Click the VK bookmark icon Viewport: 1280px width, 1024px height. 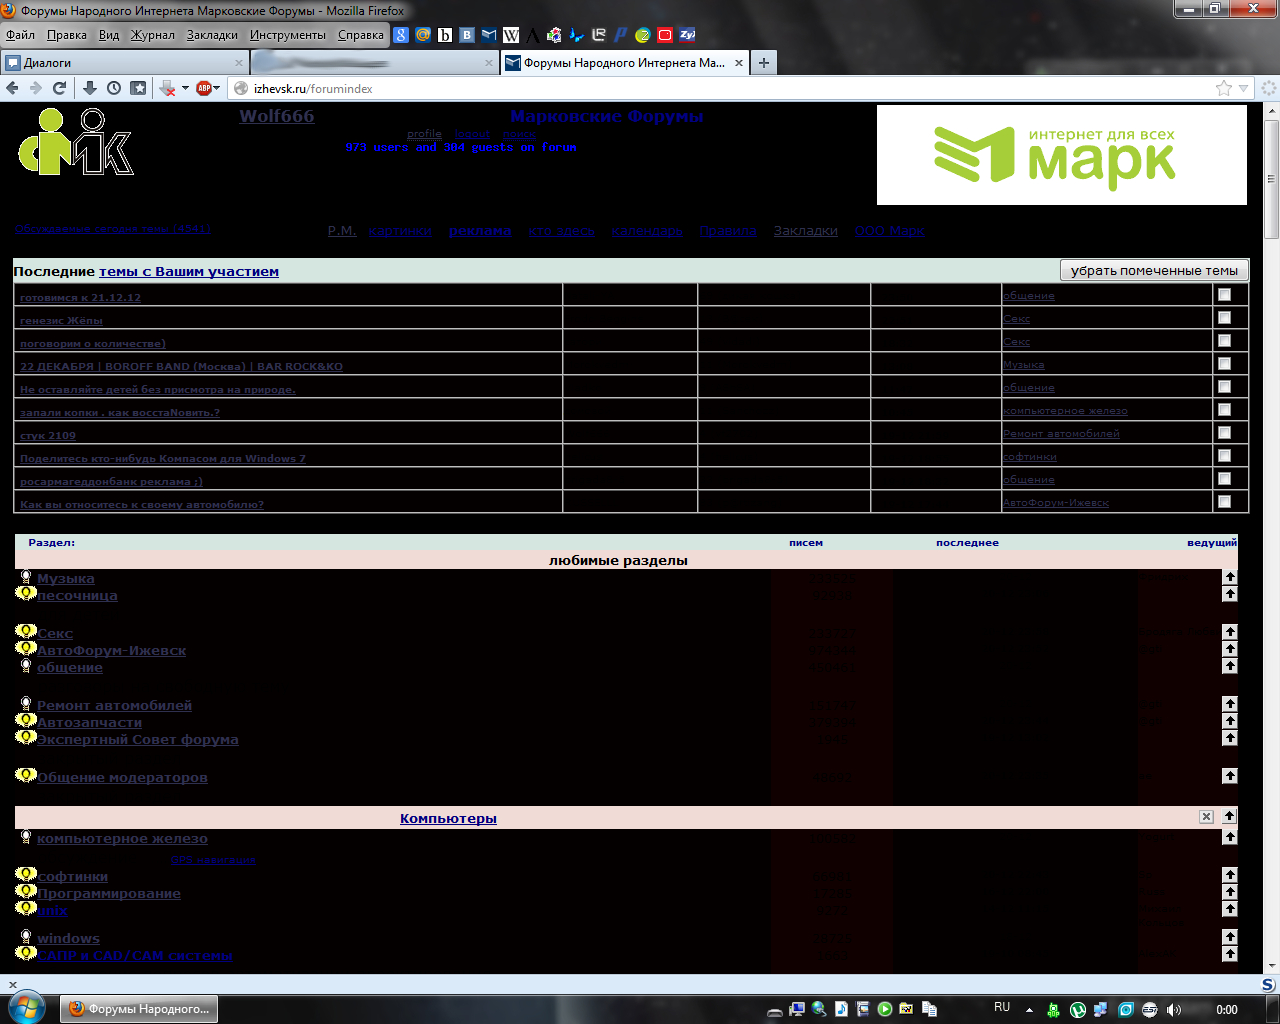click(467, 35)
